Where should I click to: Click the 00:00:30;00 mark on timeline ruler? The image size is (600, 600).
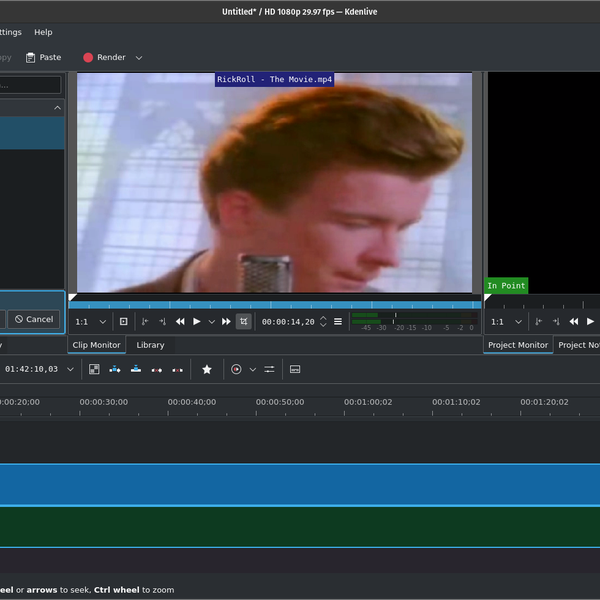tap(104, 402)
